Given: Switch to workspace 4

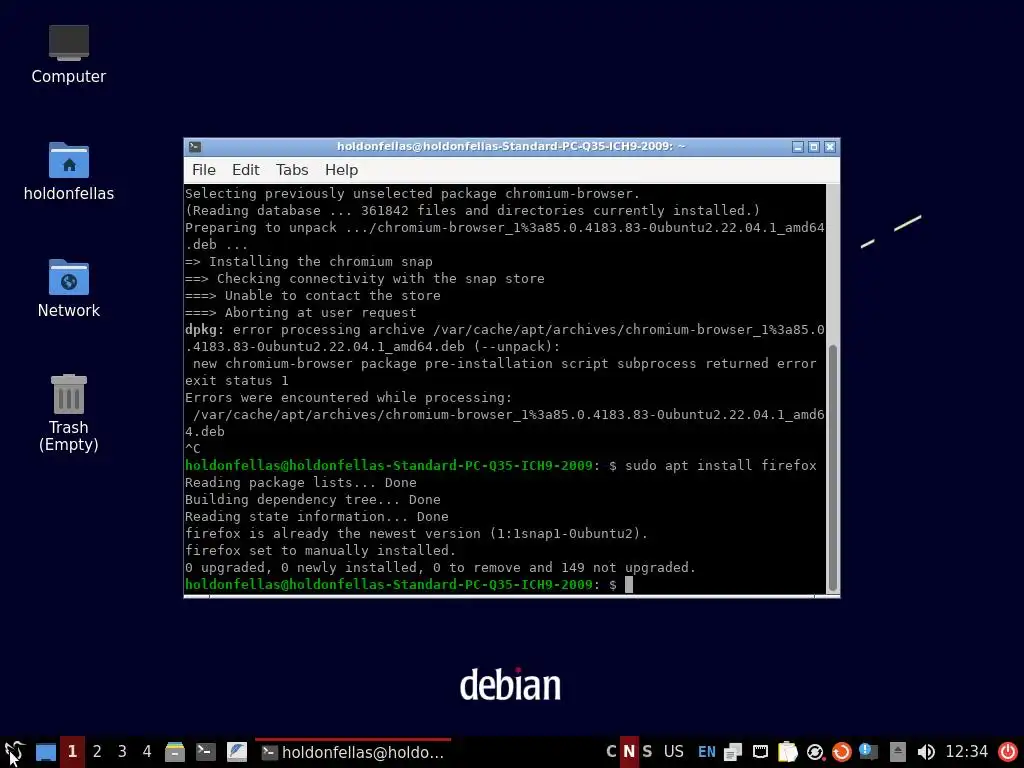Looking at the screenshot, I should click(x=147, y=752).
